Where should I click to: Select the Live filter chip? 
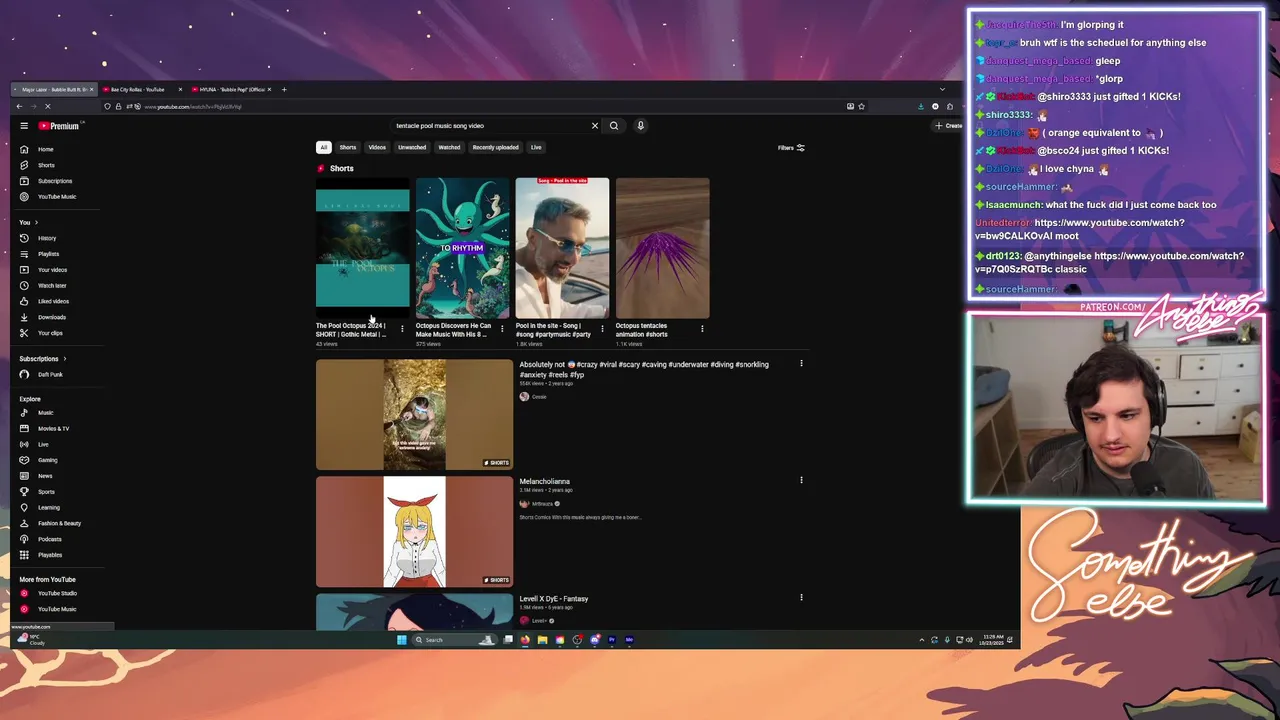(x=536, y=147)
